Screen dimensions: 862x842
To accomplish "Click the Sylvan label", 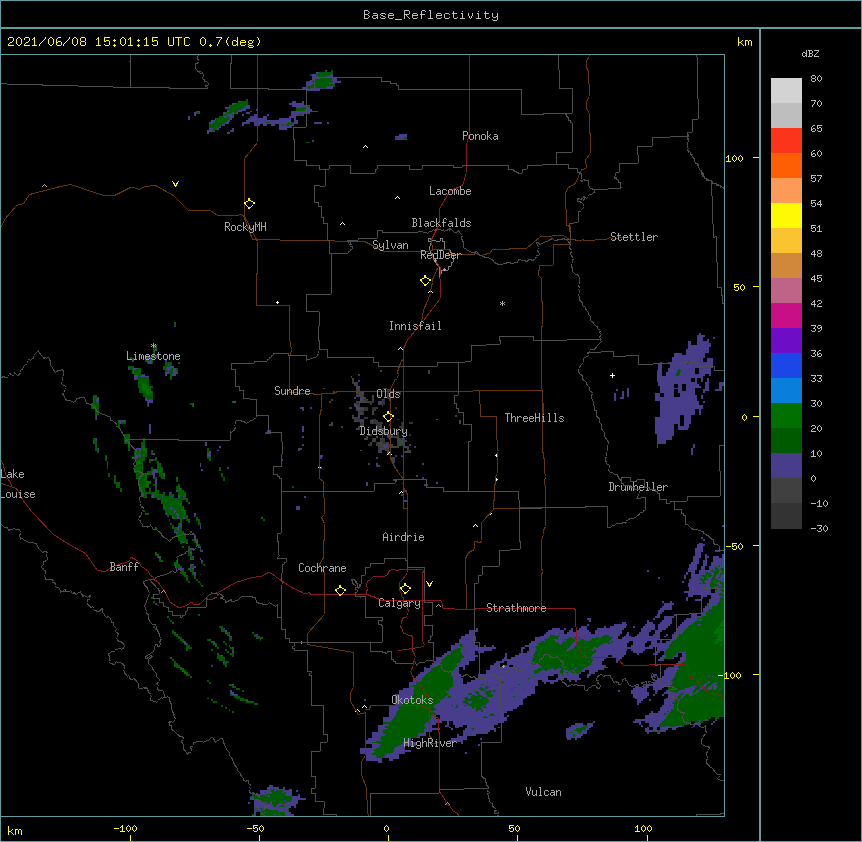I will [x=390, y=245].
